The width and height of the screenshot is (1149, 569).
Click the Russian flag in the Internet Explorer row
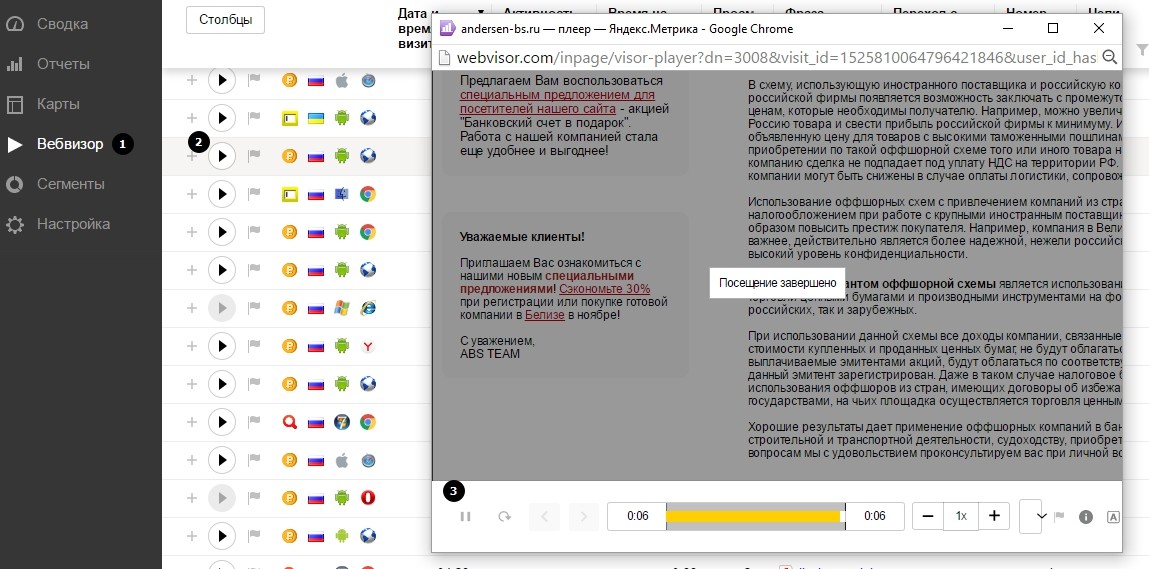point(316,308)
